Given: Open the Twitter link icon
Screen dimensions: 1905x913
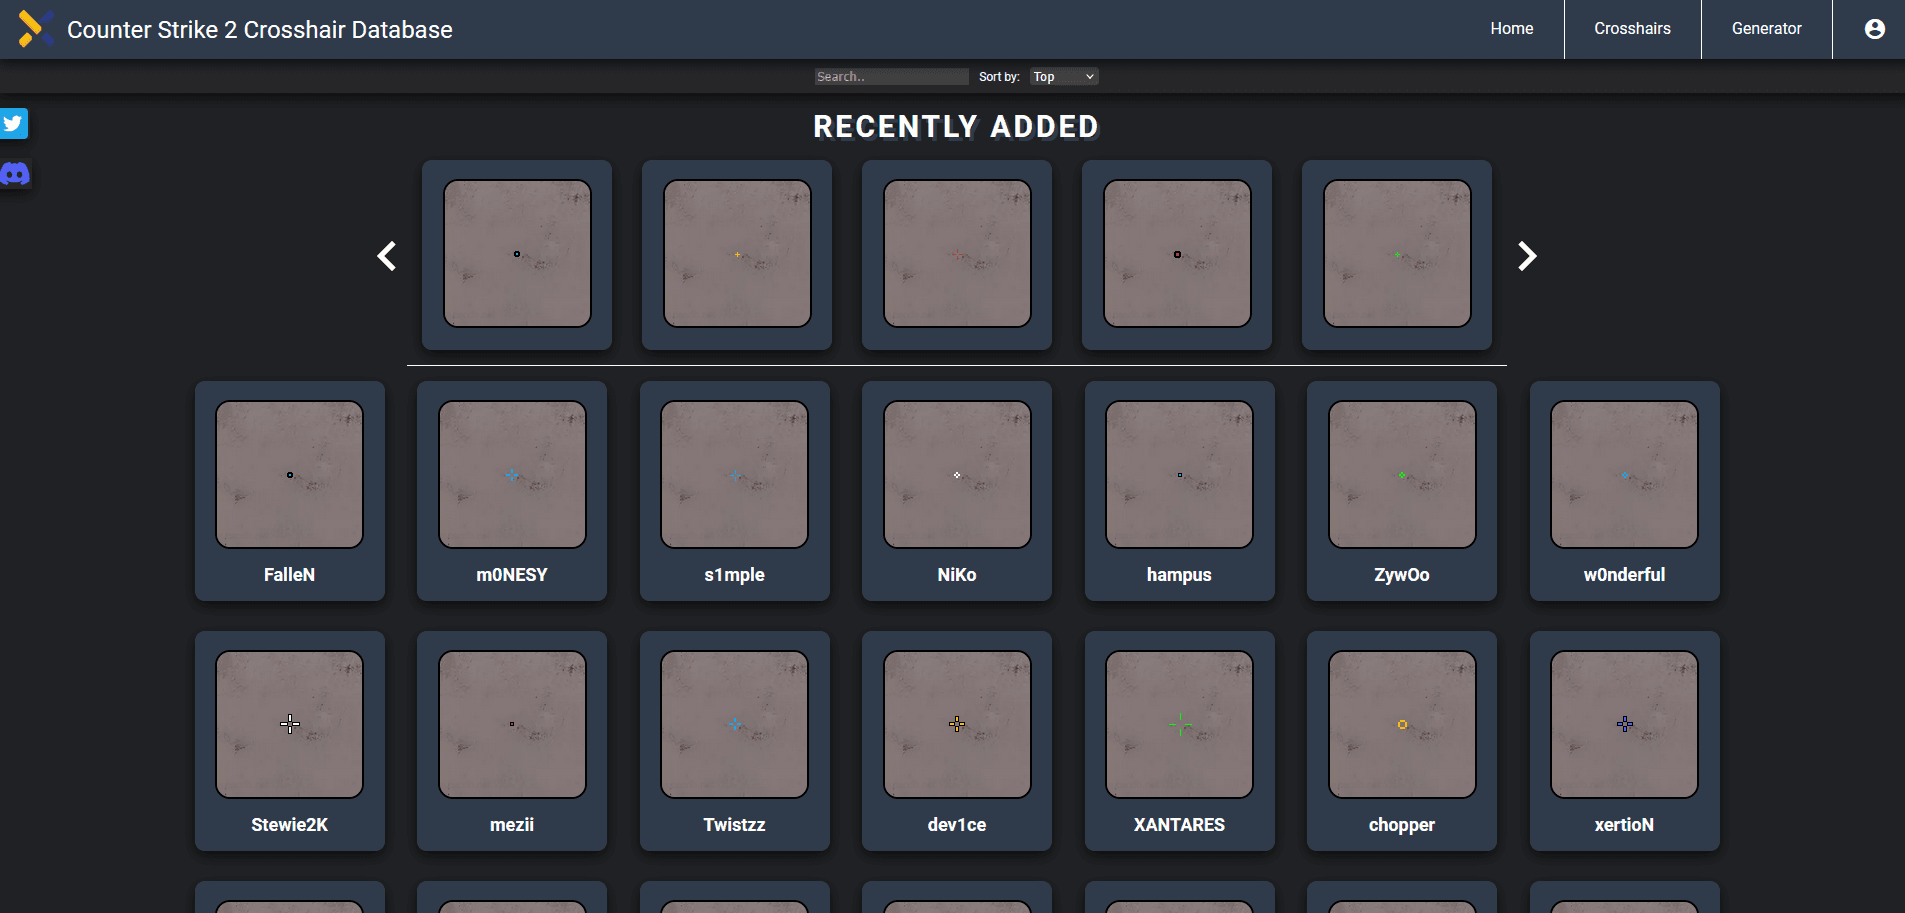Looking at the screenshot, I should [13, 124].
